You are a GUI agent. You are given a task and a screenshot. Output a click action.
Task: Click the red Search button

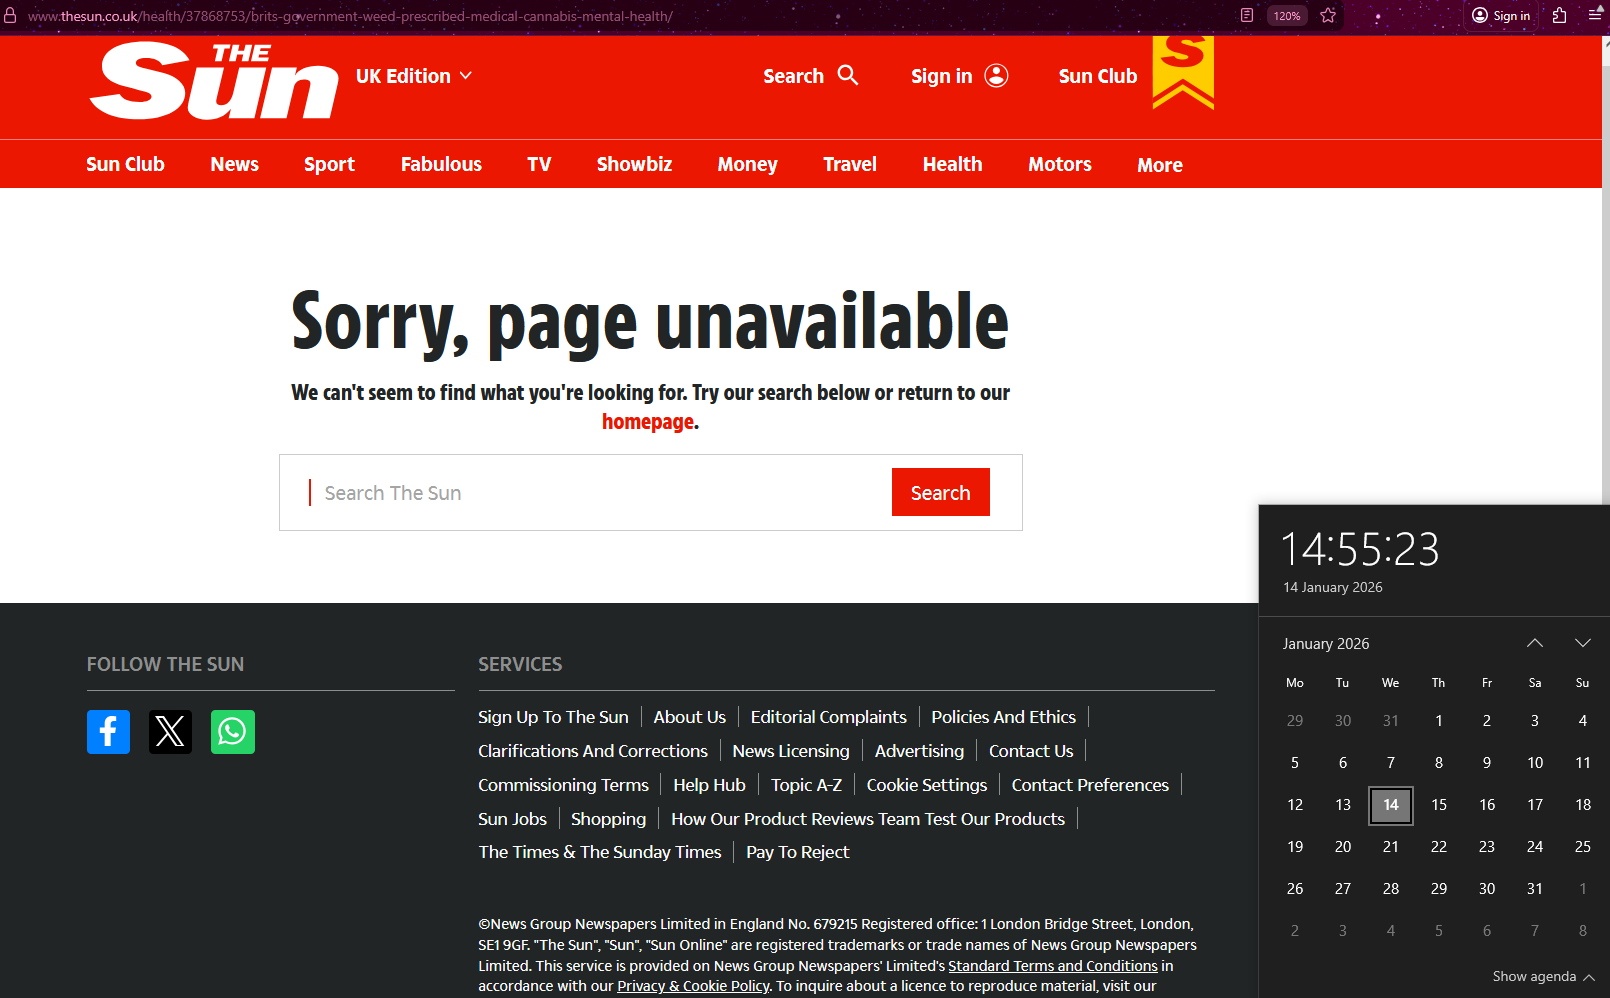[941, 492]
